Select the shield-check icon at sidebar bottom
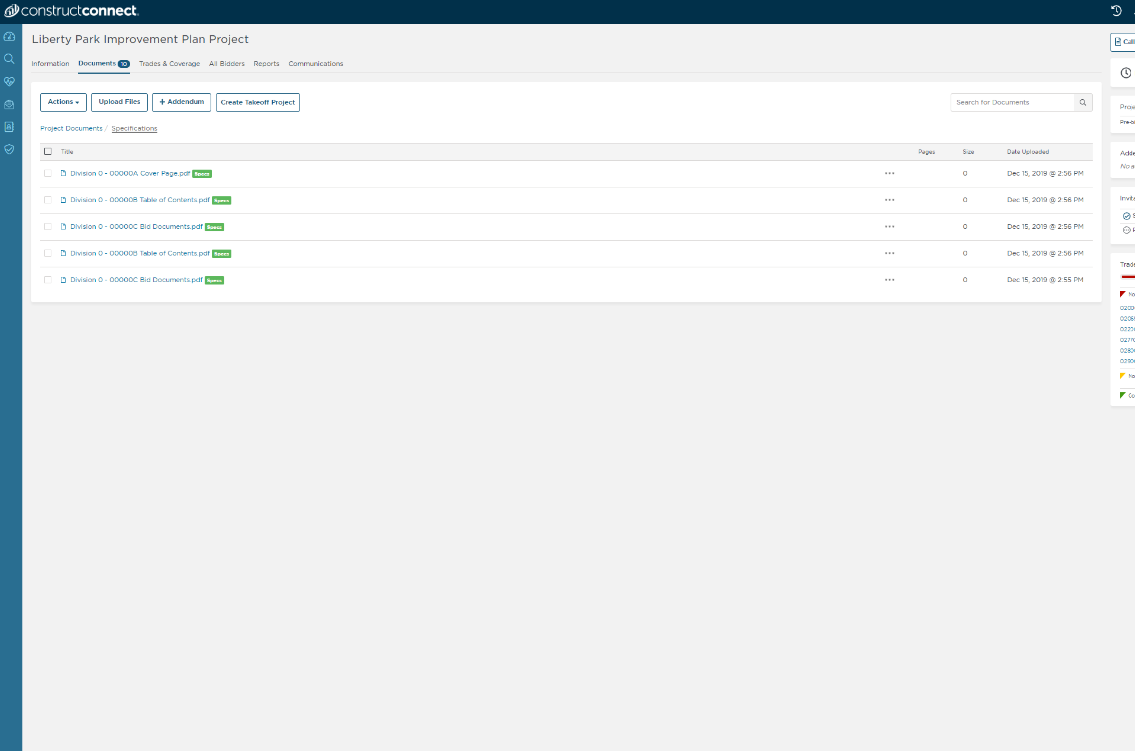This screenshot has height=751, width=1135. coord(9,148)
